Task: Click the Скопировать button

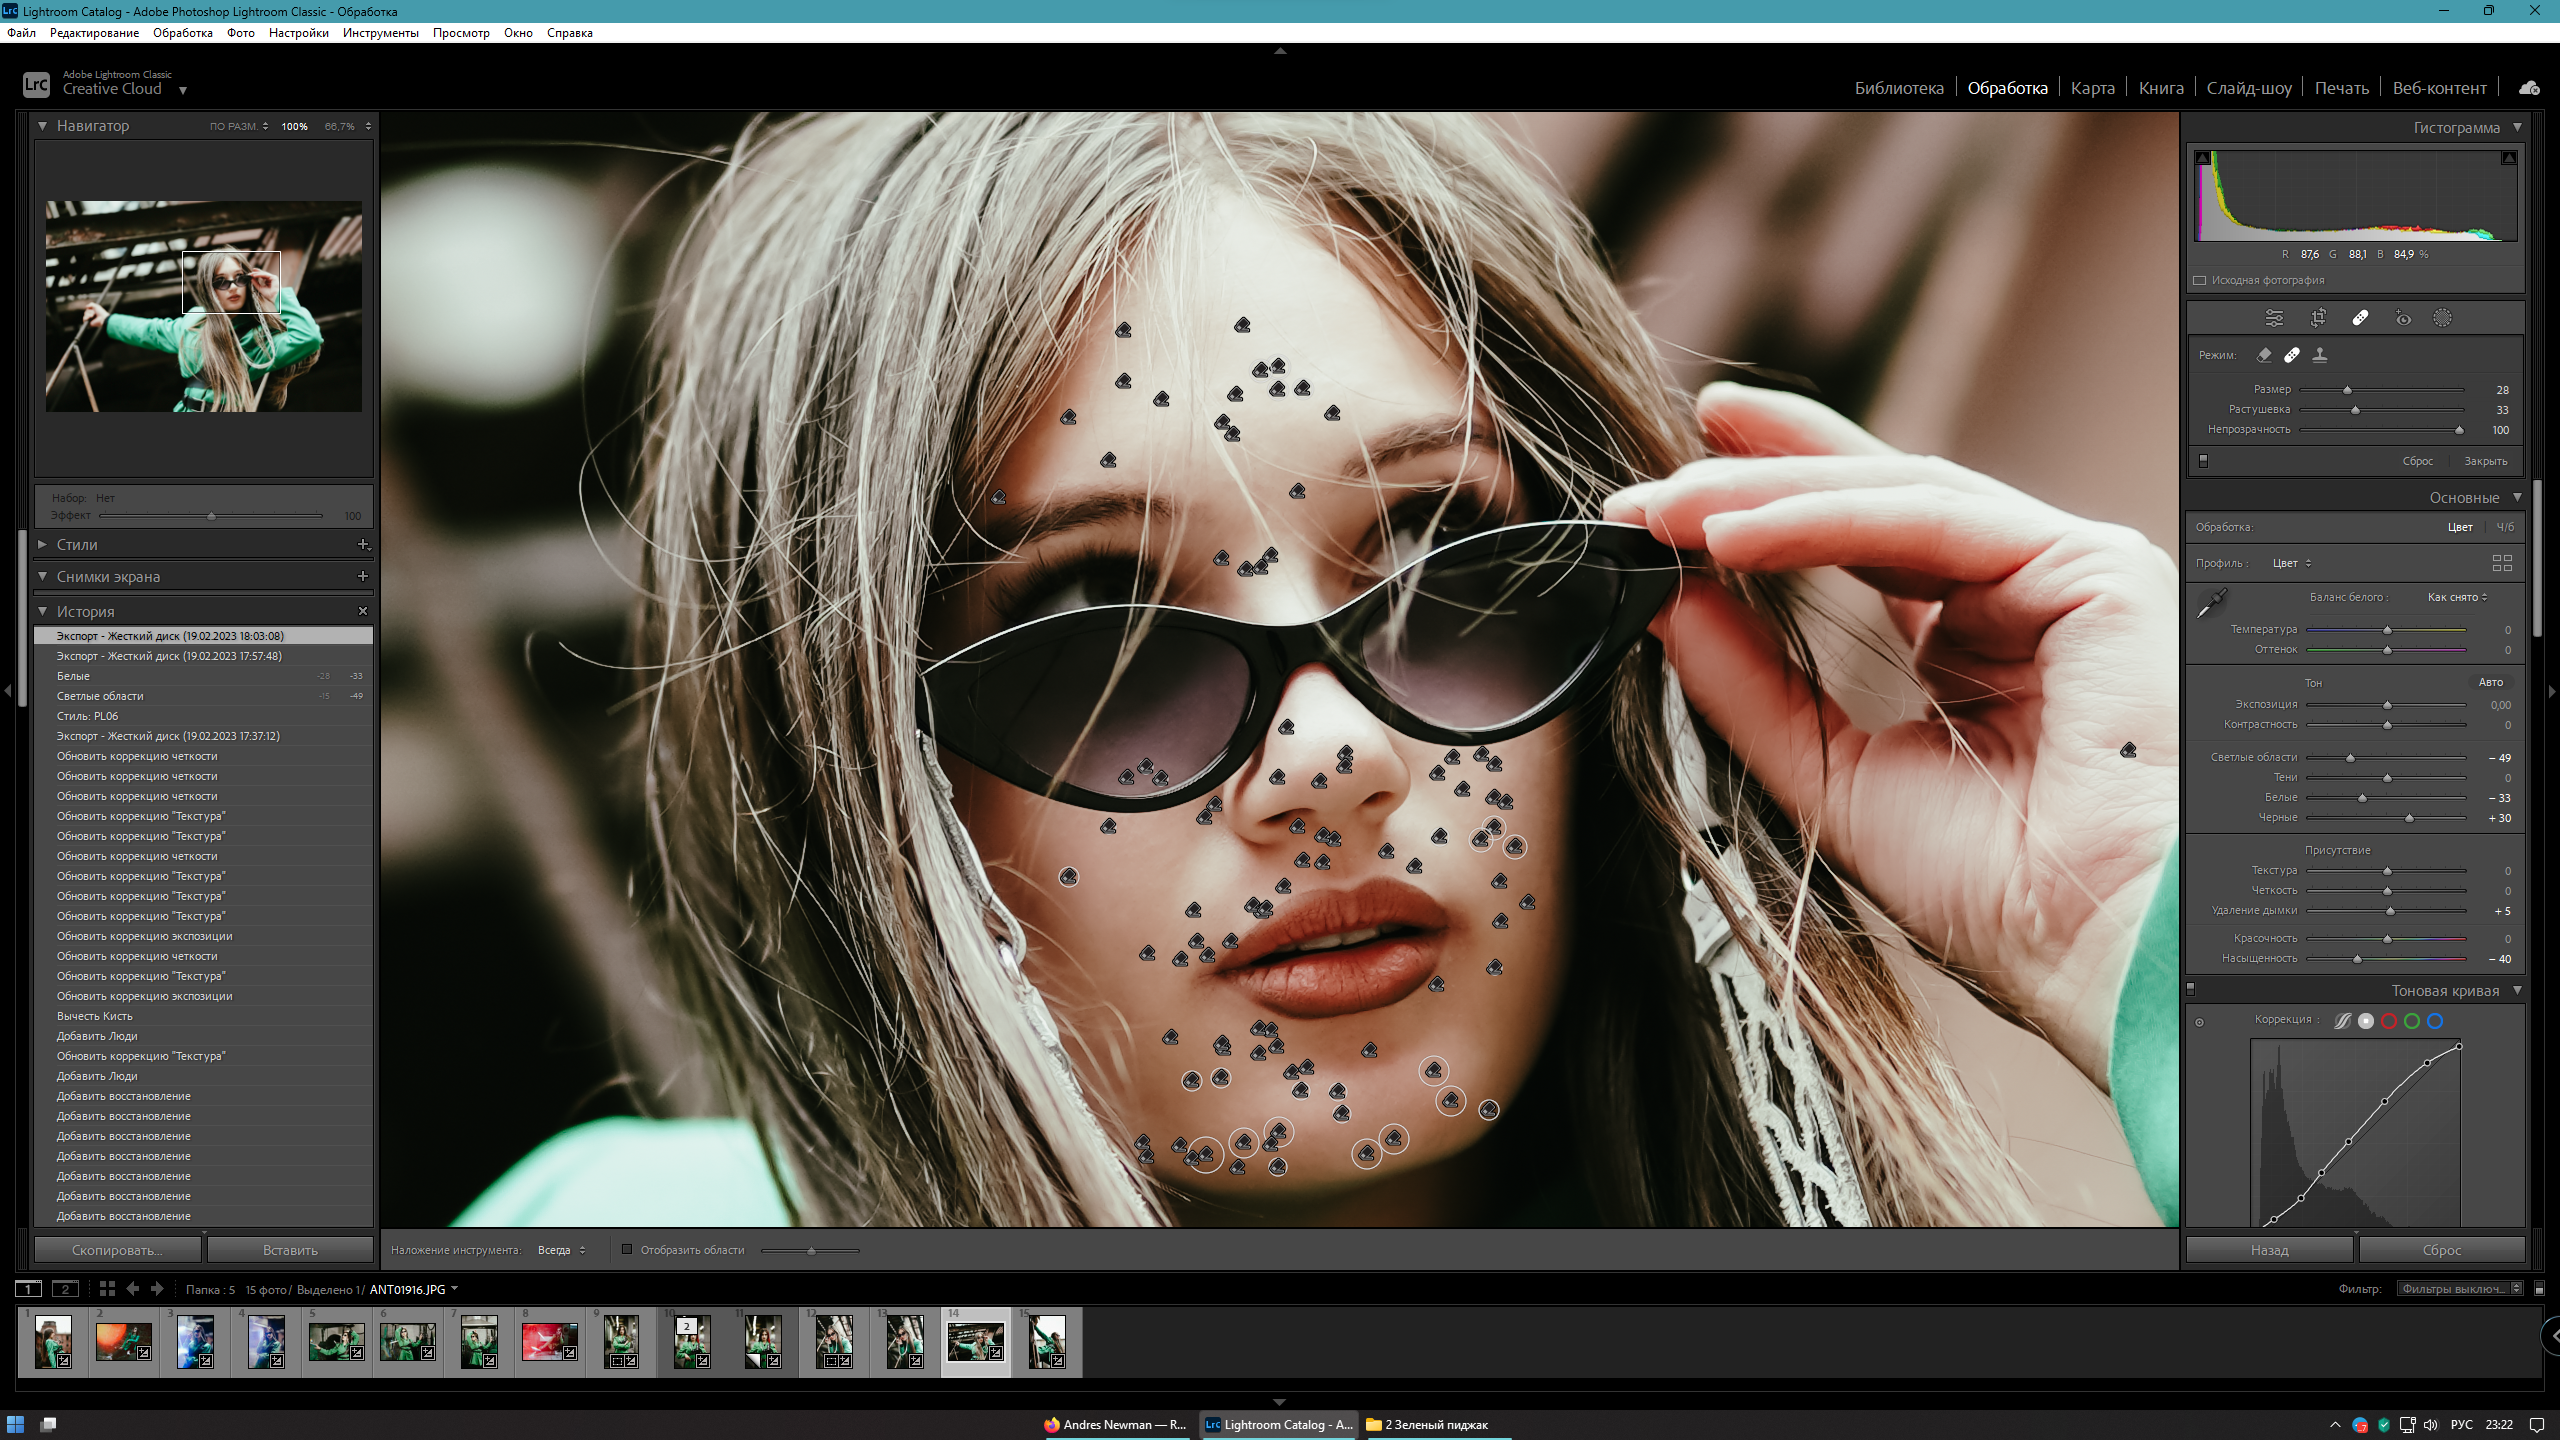Action: pos(117,1250)
